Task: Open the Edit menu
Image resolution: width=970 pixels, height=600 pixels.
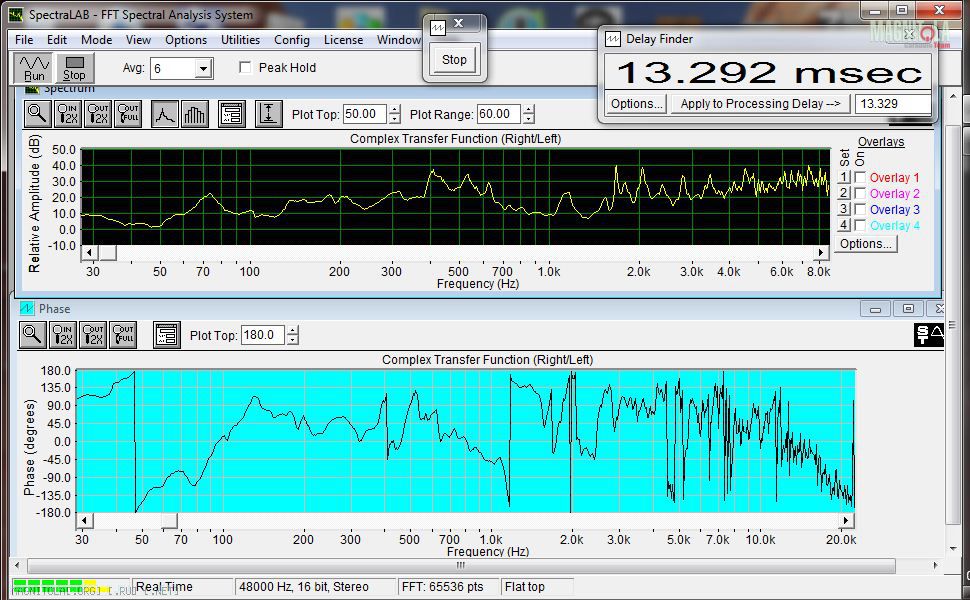Action: (57, 40)
